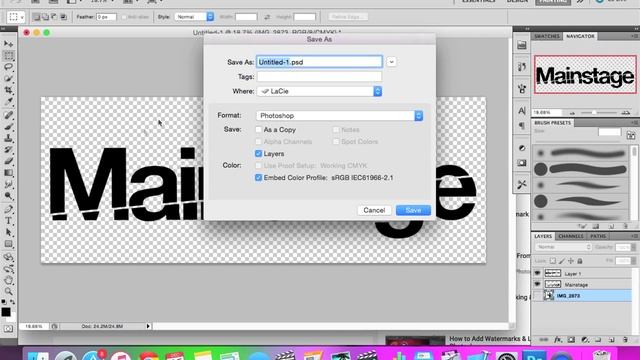The image size is (640, 360).
Task: Select the Rectangle shape tool
Action: click(x=8, y=244)
